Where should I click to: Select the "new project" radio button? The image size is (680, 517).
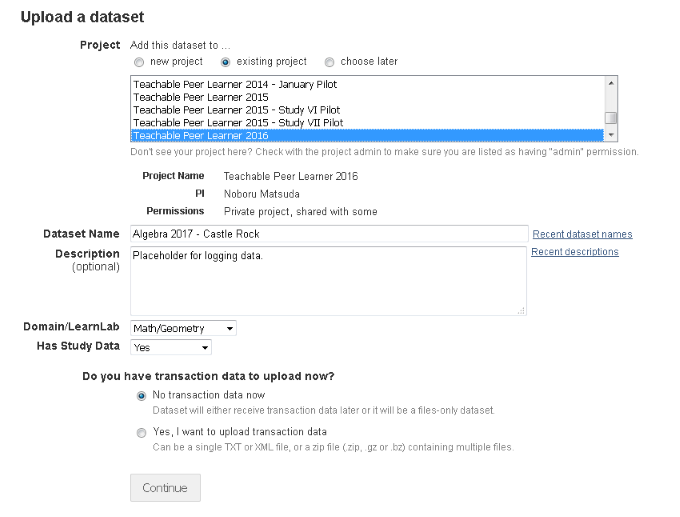139,62
